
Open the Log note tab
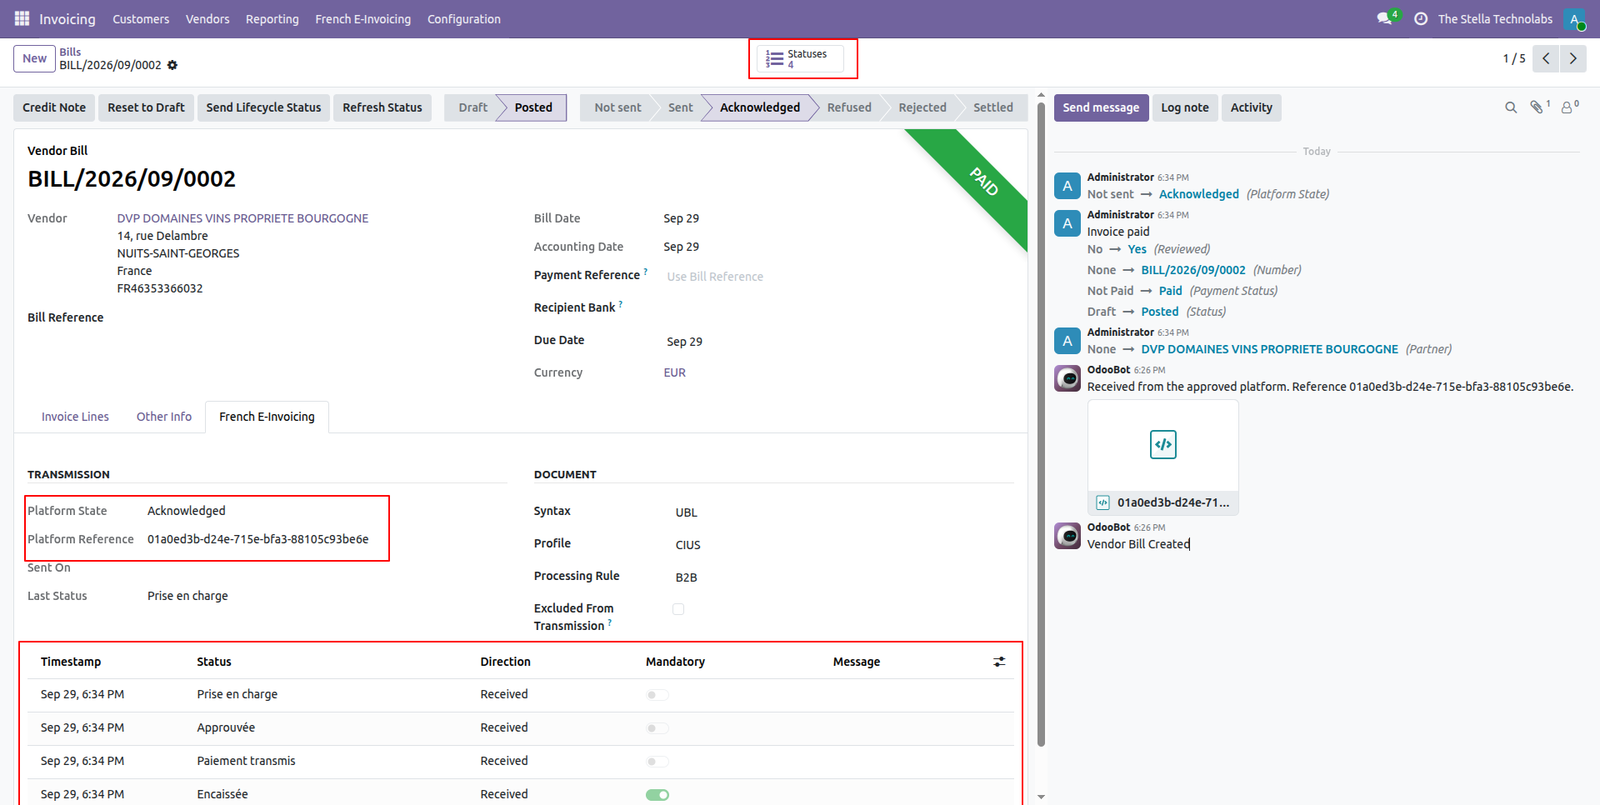tap(1185, 108)
